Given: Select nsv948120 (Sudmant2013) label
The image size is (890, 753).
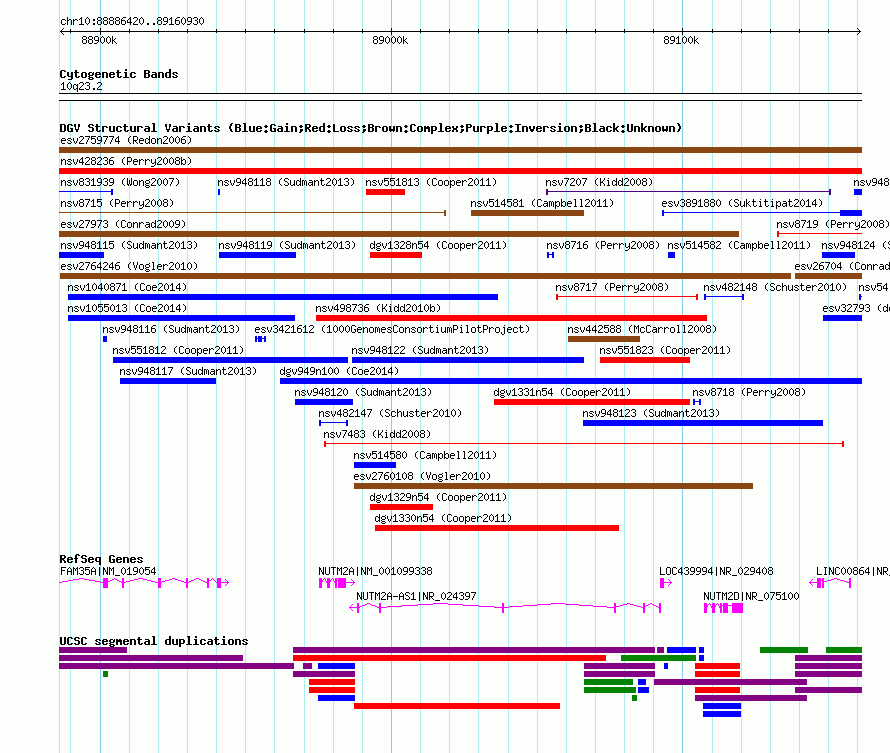Looking at the screenshot, I should pos(363,392).
